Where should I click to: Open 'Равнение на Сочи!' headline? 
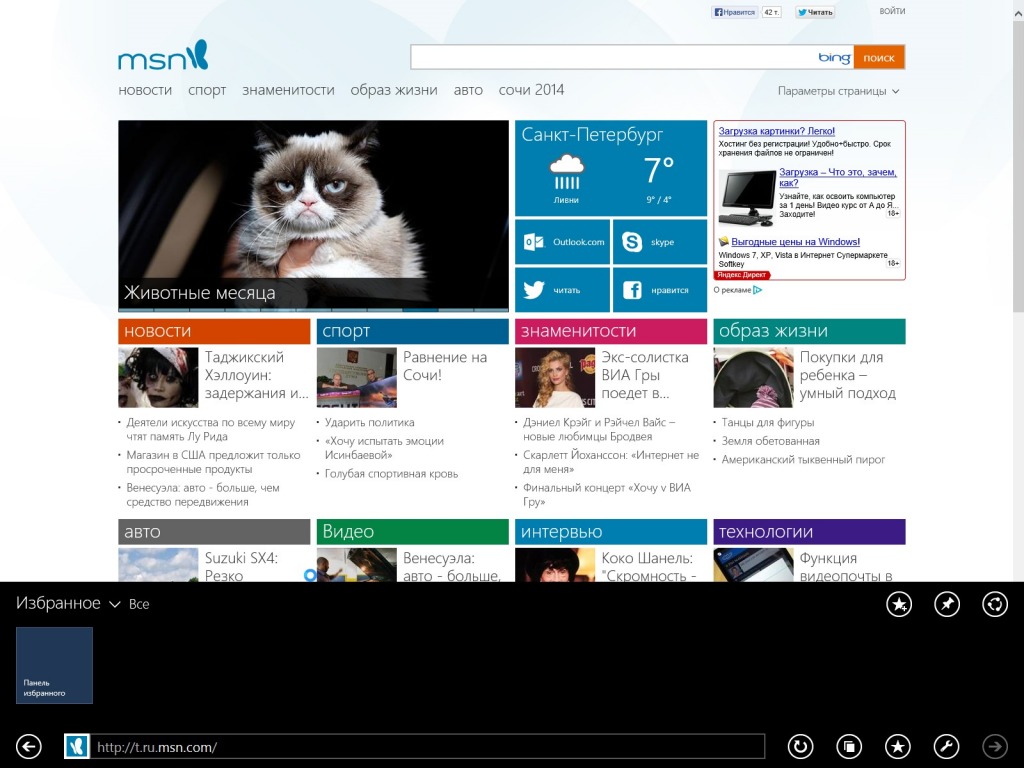point(445,366)
